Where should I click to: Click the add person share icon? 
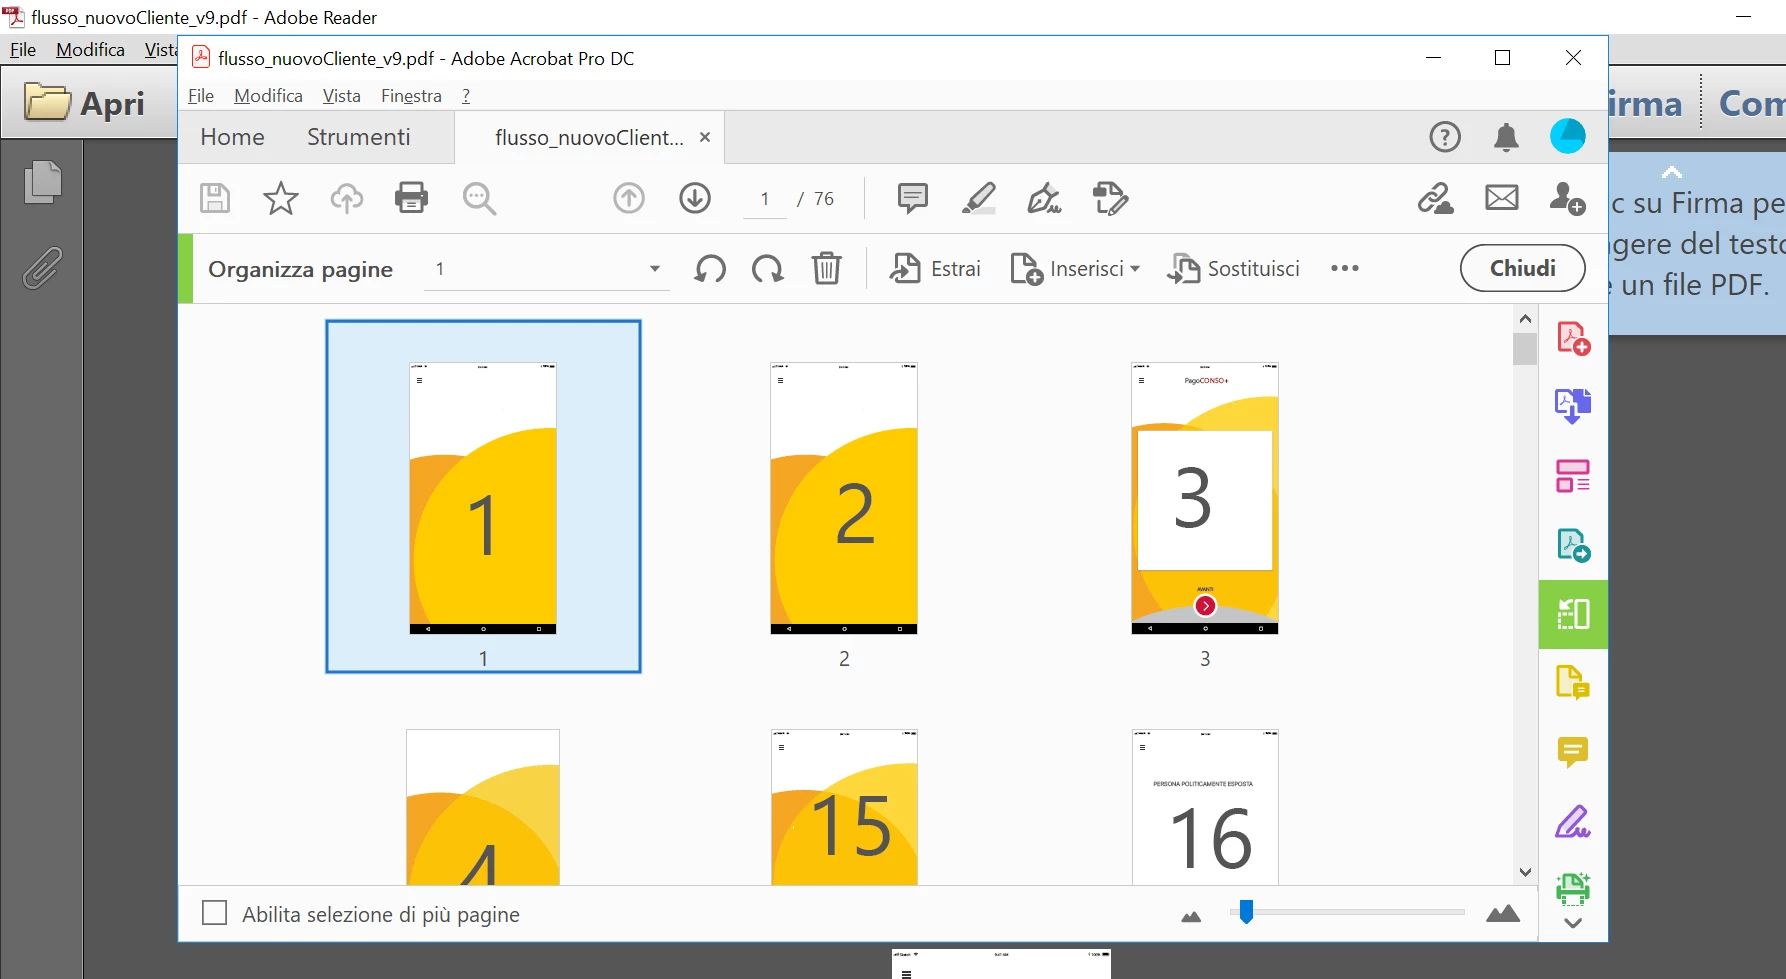click(1567, 198)
